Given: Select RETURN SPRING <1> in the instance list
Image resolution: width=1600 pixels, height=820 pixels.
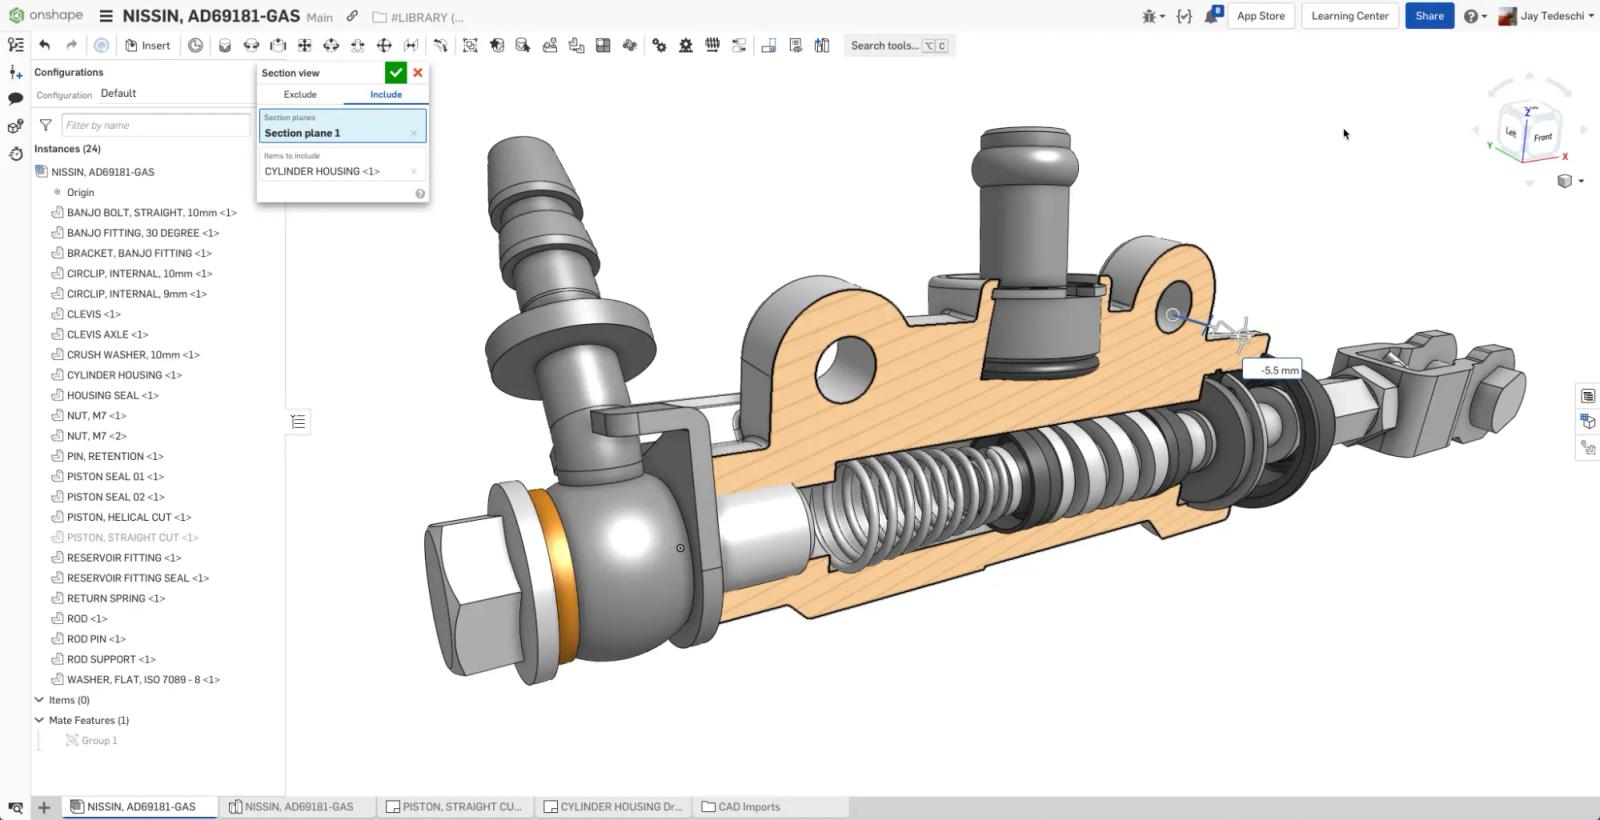Looking at the screenshot, I should pyautogui.click(x=115, y=598).
